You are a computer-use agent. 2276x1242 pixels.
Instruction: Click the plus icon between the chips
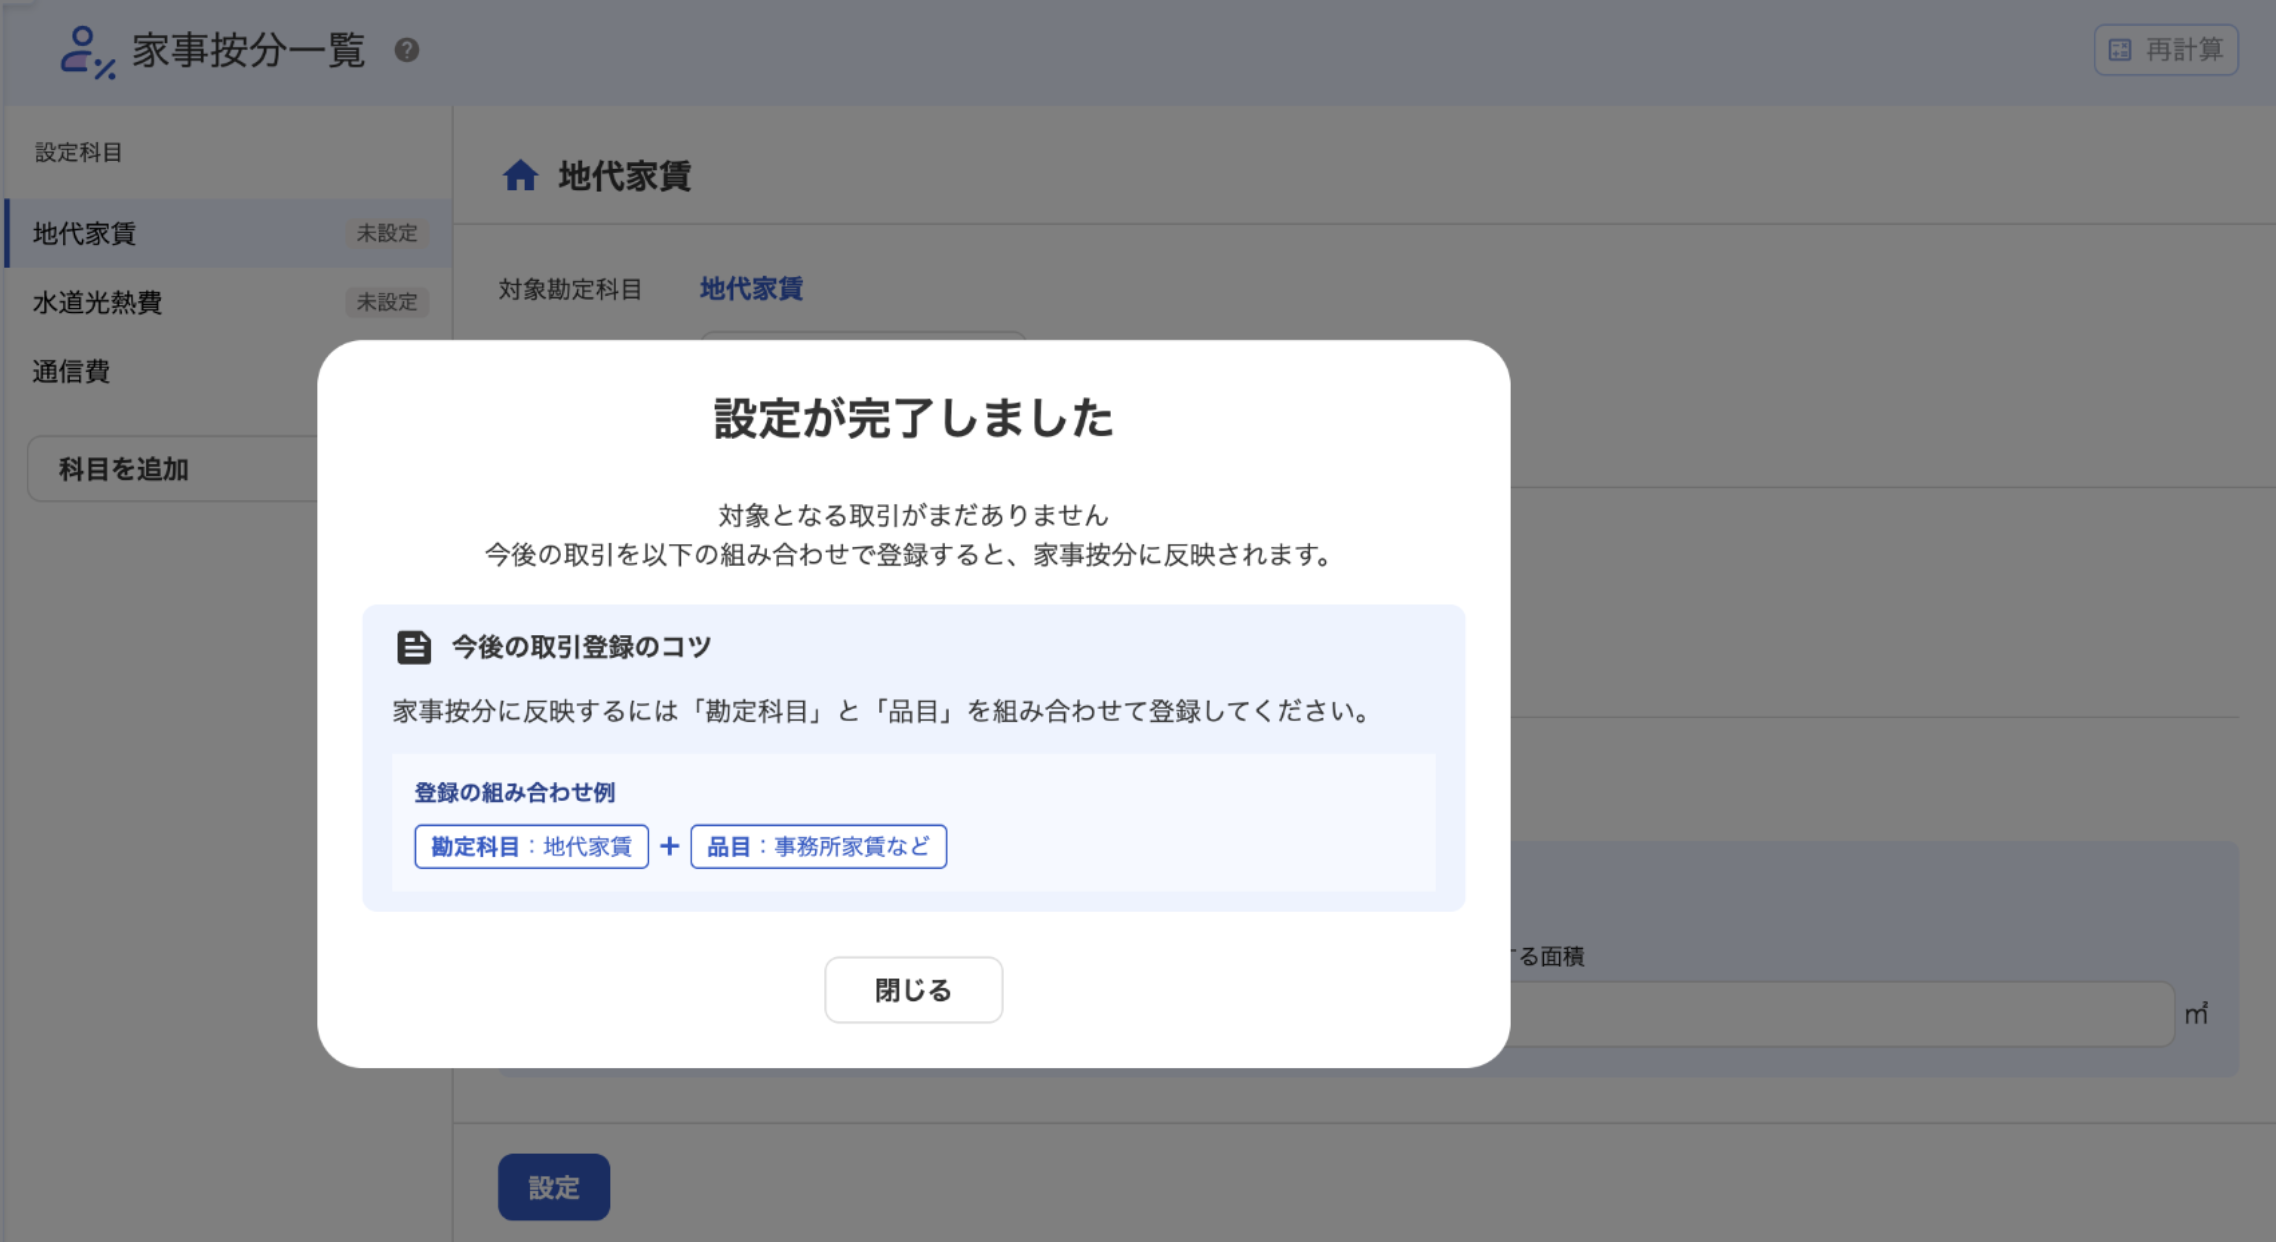[670, 847]
